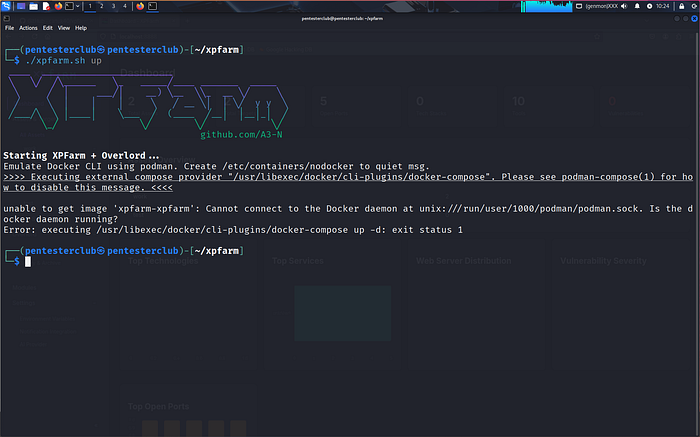The width and height of the screenshot is (700, 437).
Task: Open the Help menu
Action: (x=81, y=28)
